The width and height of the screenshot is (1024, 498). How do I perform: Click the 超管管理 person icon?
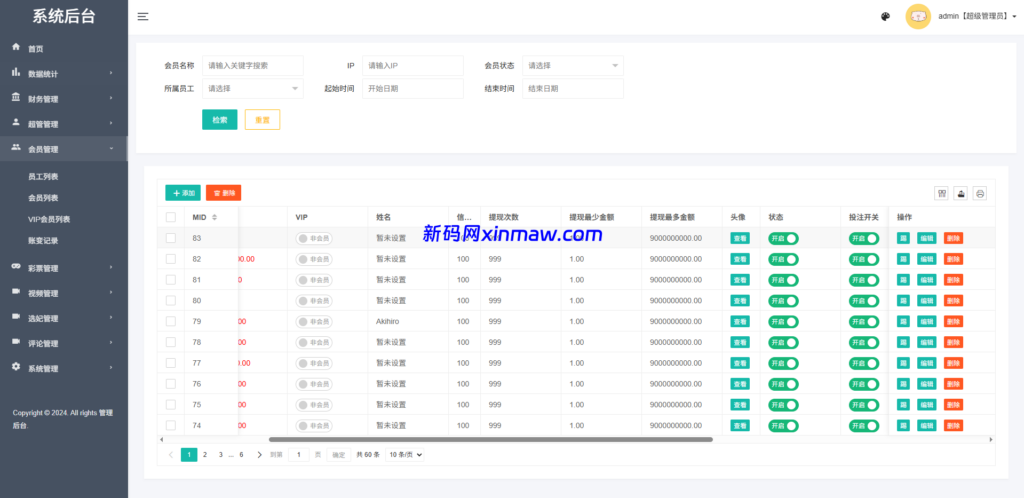pos(16,123)
